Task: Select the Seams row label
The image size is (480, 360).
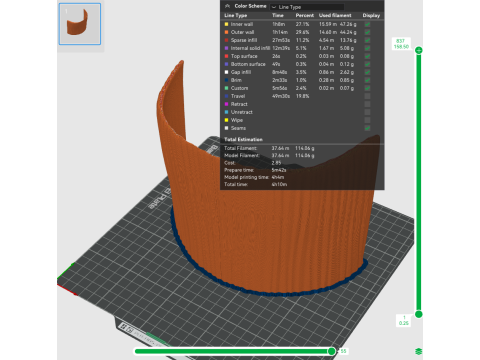Action: [238, 128]
